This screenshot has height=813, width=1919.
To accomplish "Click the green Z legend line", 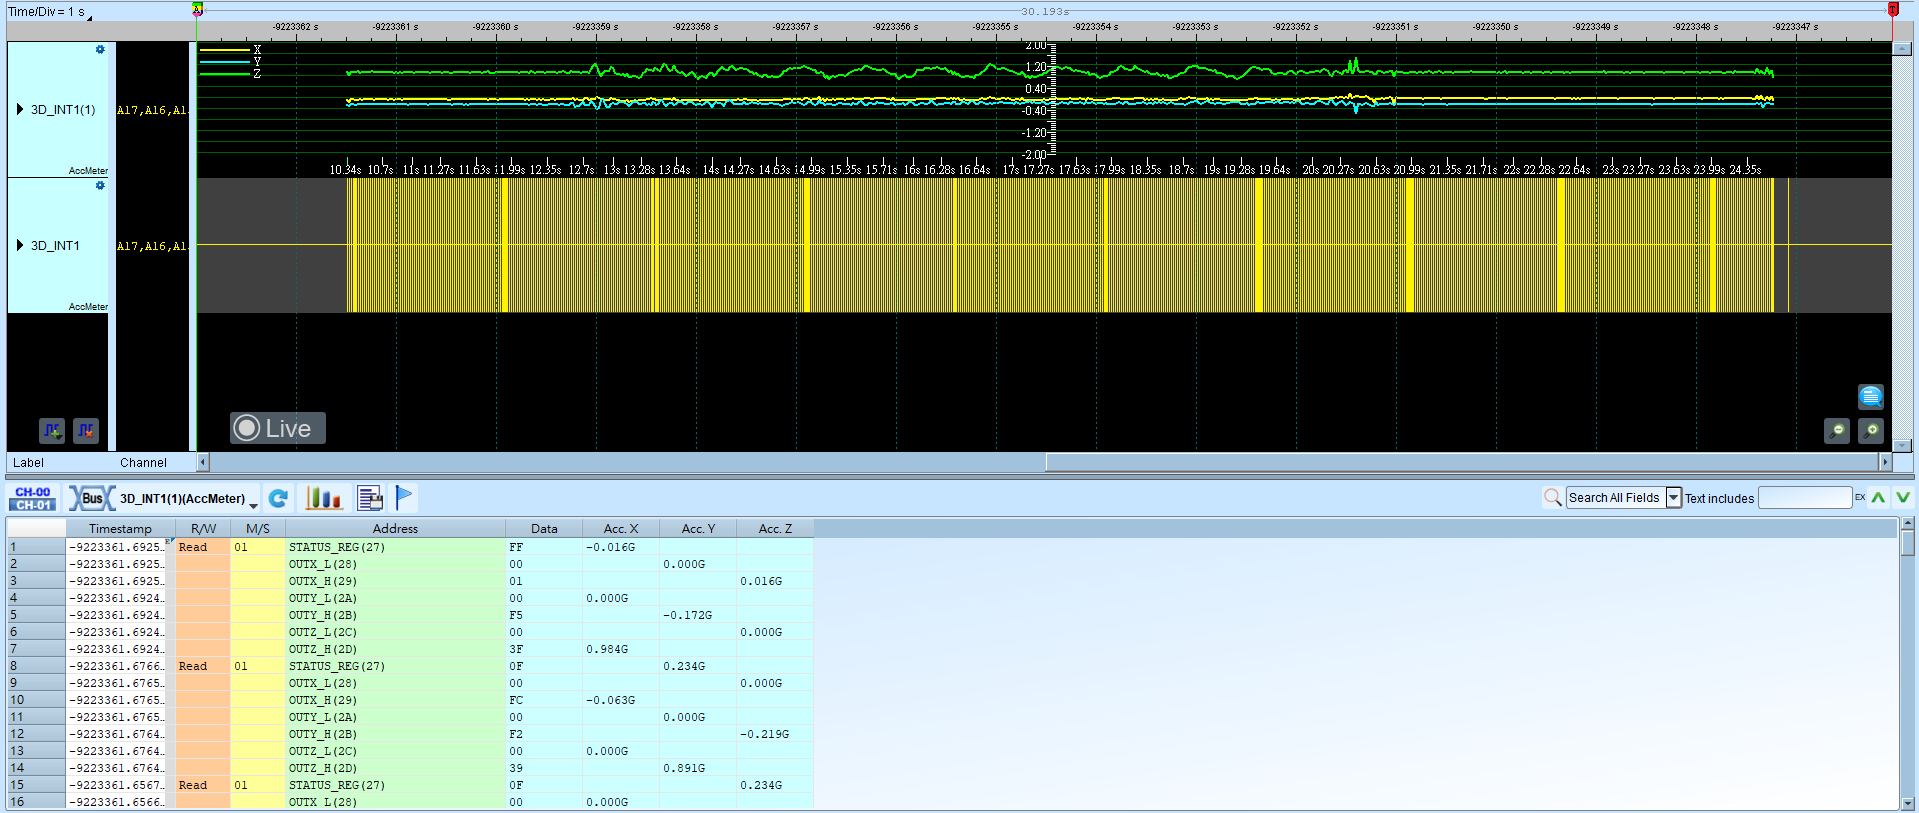I will [225, 74].
